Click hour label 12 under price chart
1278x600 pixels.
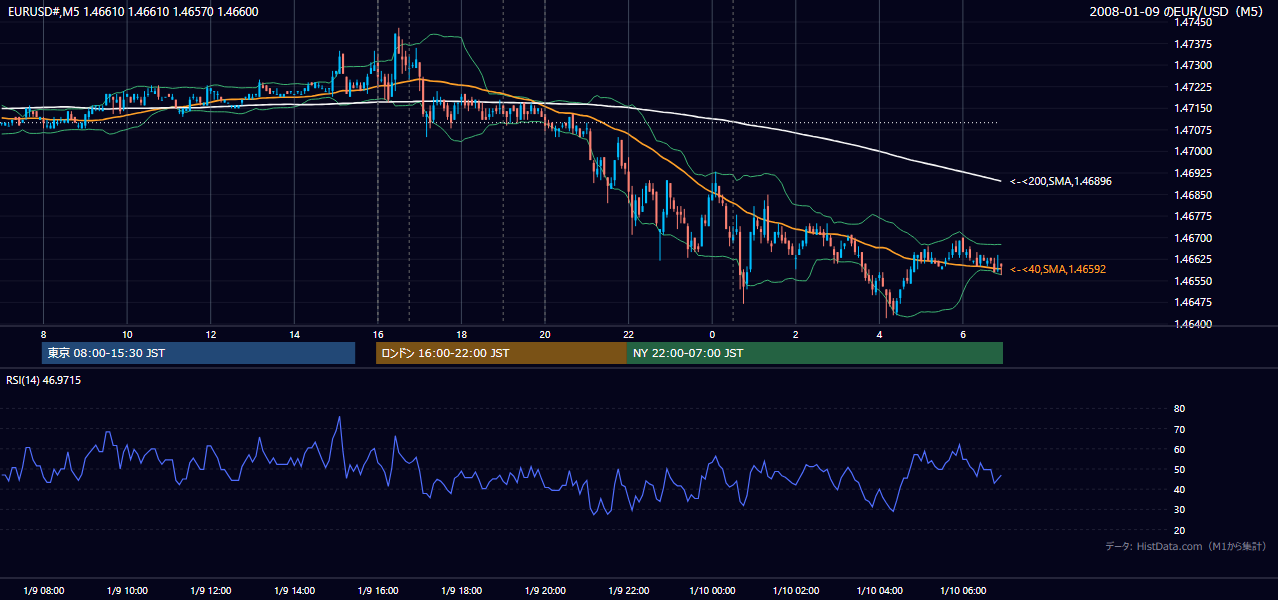(211, 334)
